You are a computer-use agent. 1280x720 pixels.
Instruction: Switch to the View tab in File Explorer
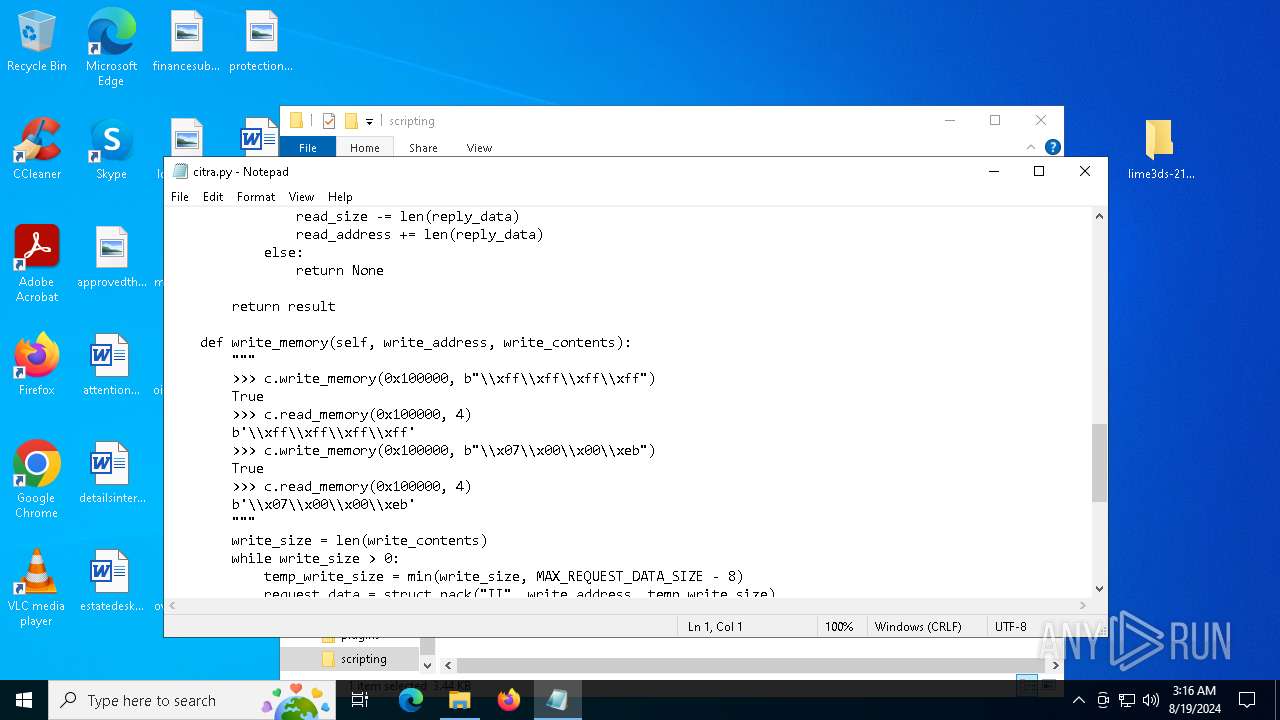(479, 147)
